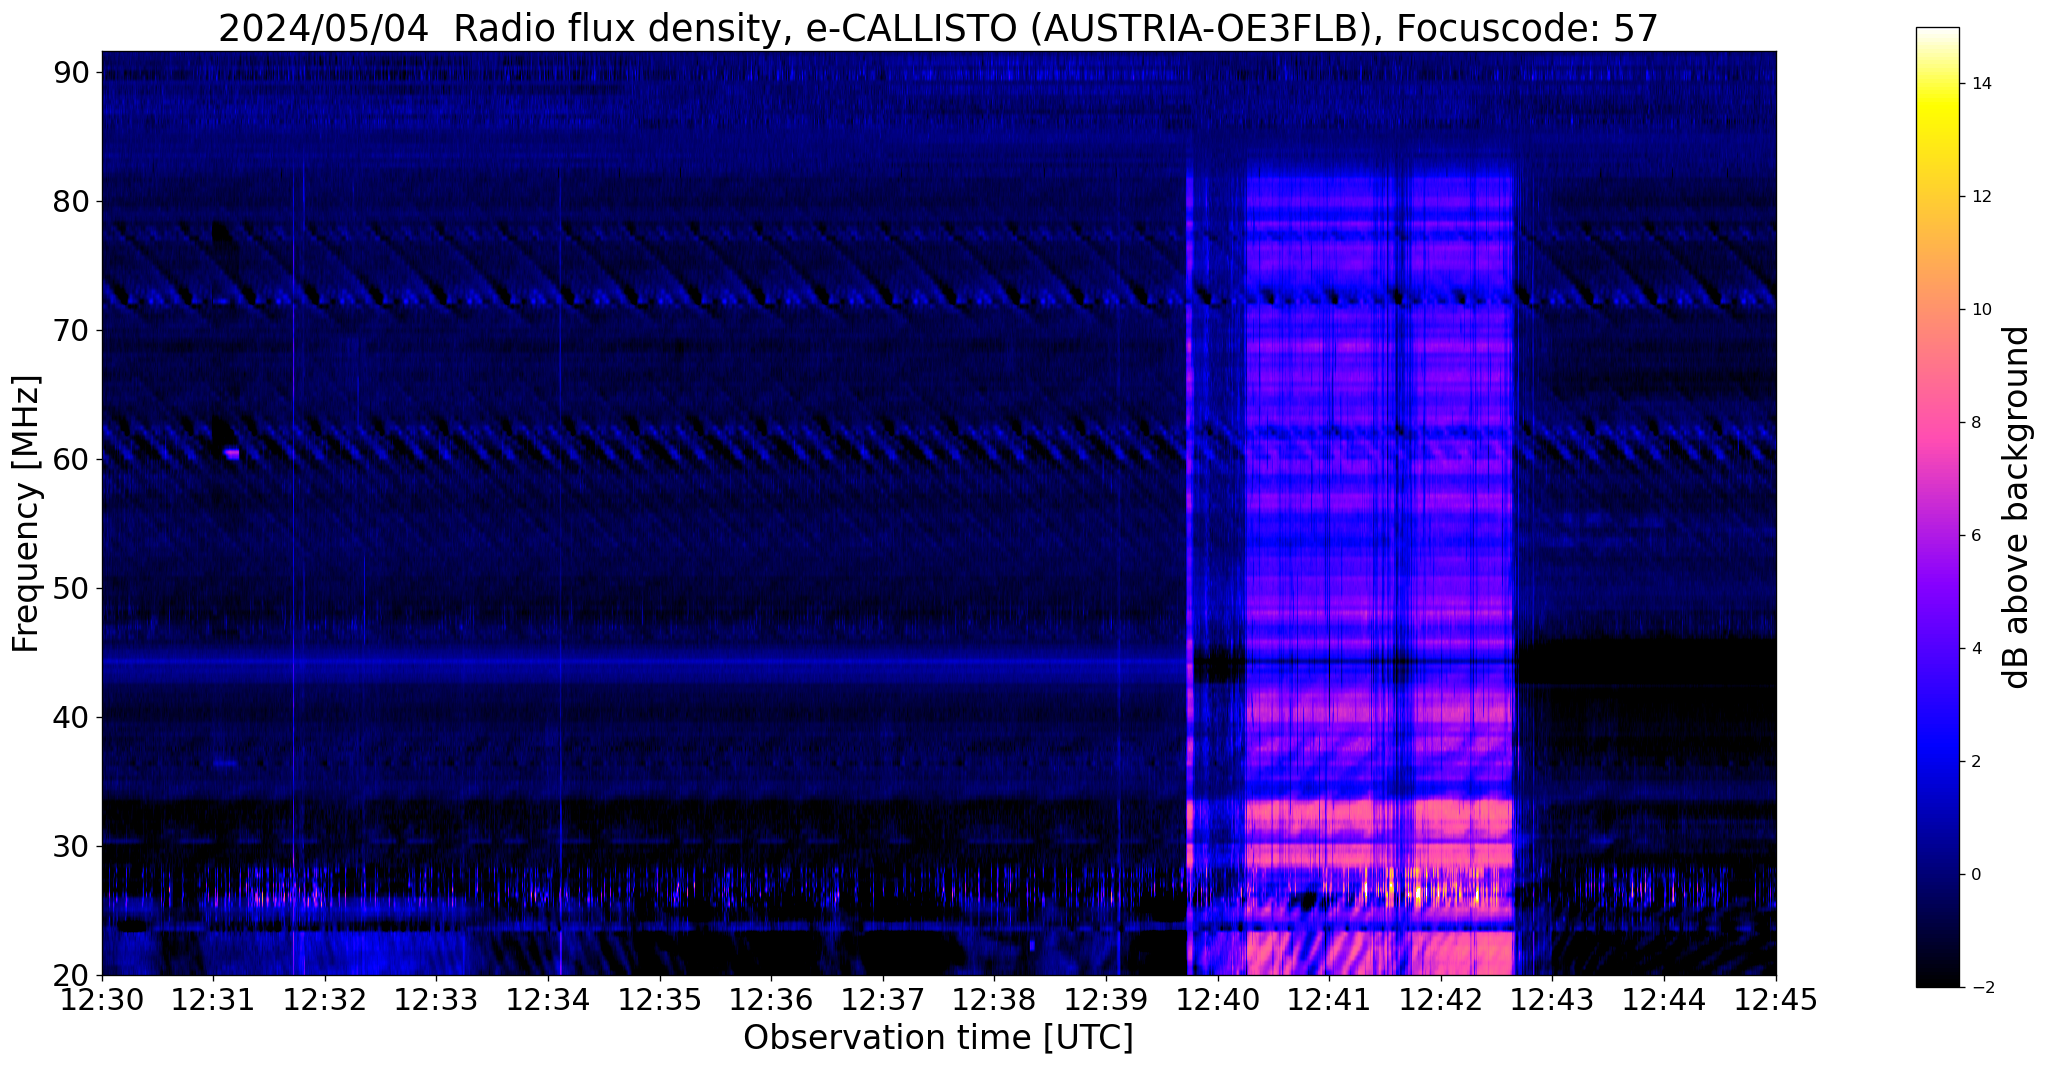Click the colorbar tick label 2
Screen dimensions: 2047x1067
1975,762
